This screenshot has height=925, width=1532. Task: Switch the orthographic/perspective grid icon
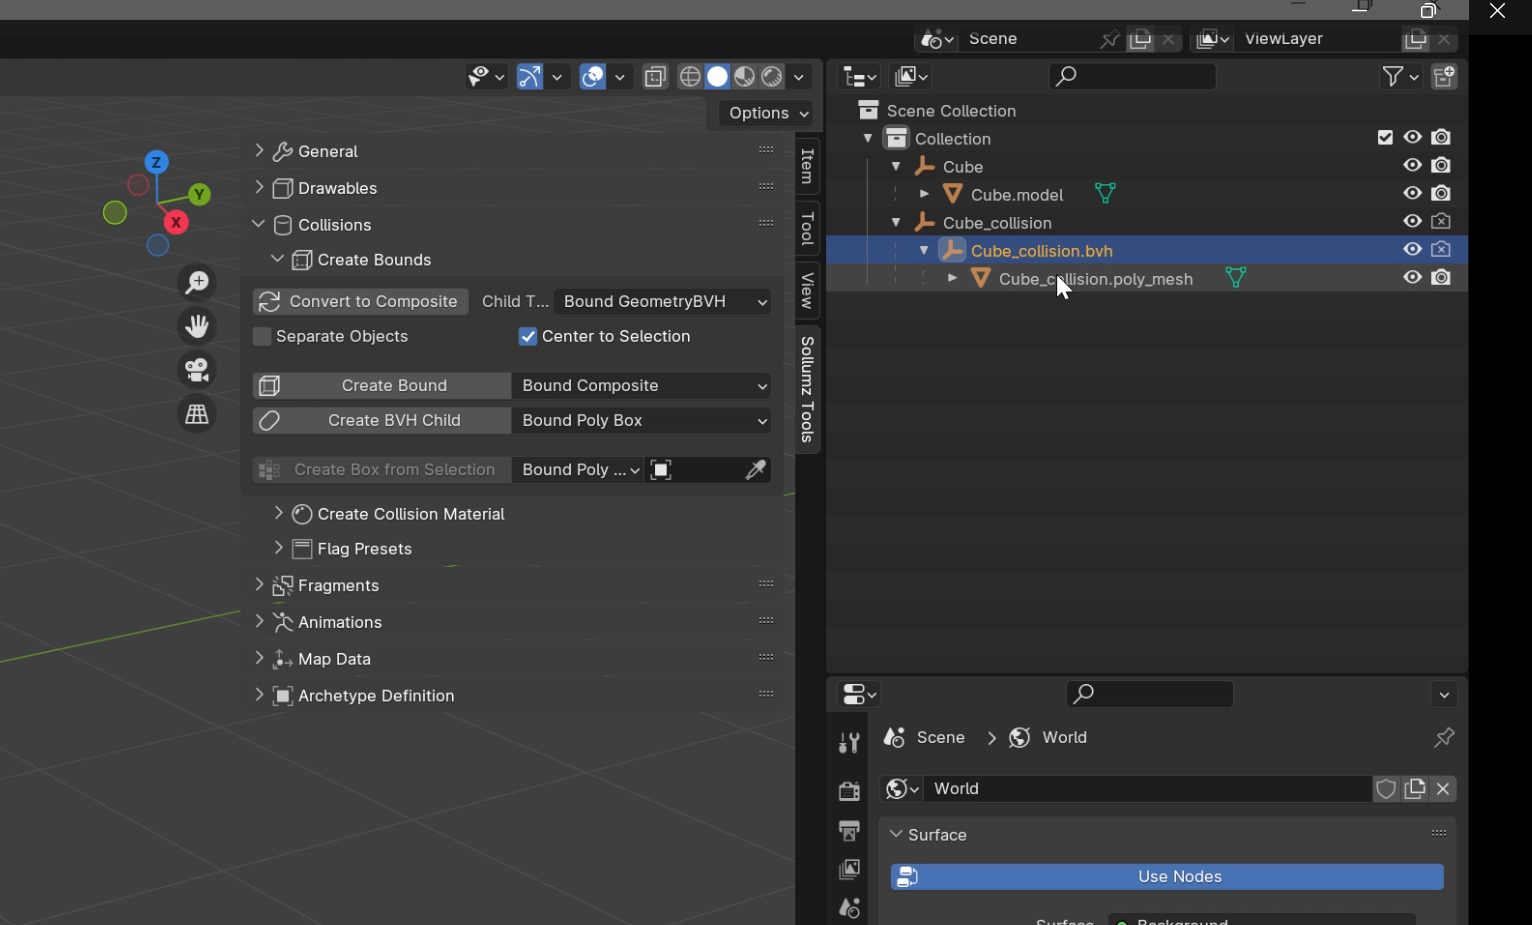[x=197, y=414]
